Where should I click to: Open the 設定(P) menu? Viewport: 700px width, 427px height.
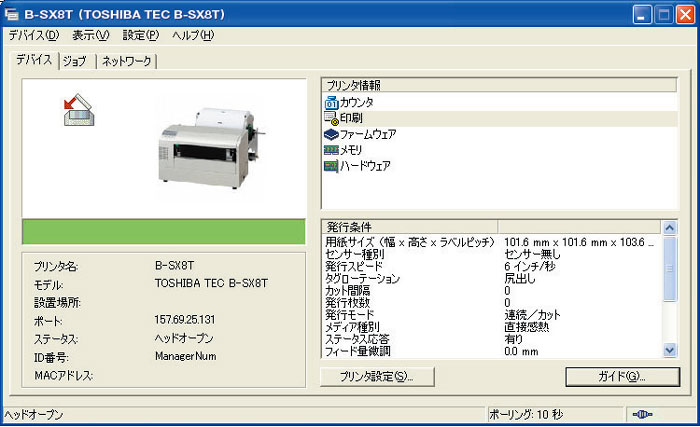click(140, 36)
